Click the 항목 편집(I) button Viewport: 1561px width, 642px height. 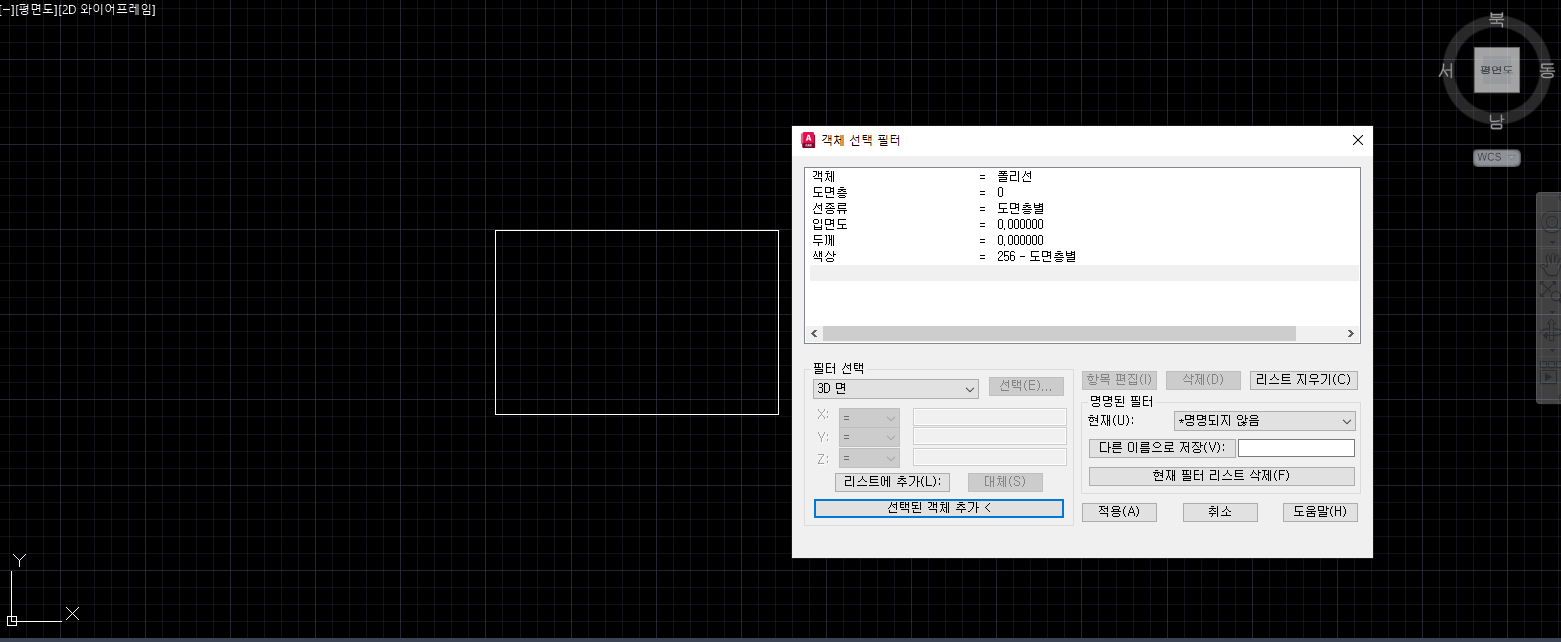pyautogui.click(x=1119, y=380)
